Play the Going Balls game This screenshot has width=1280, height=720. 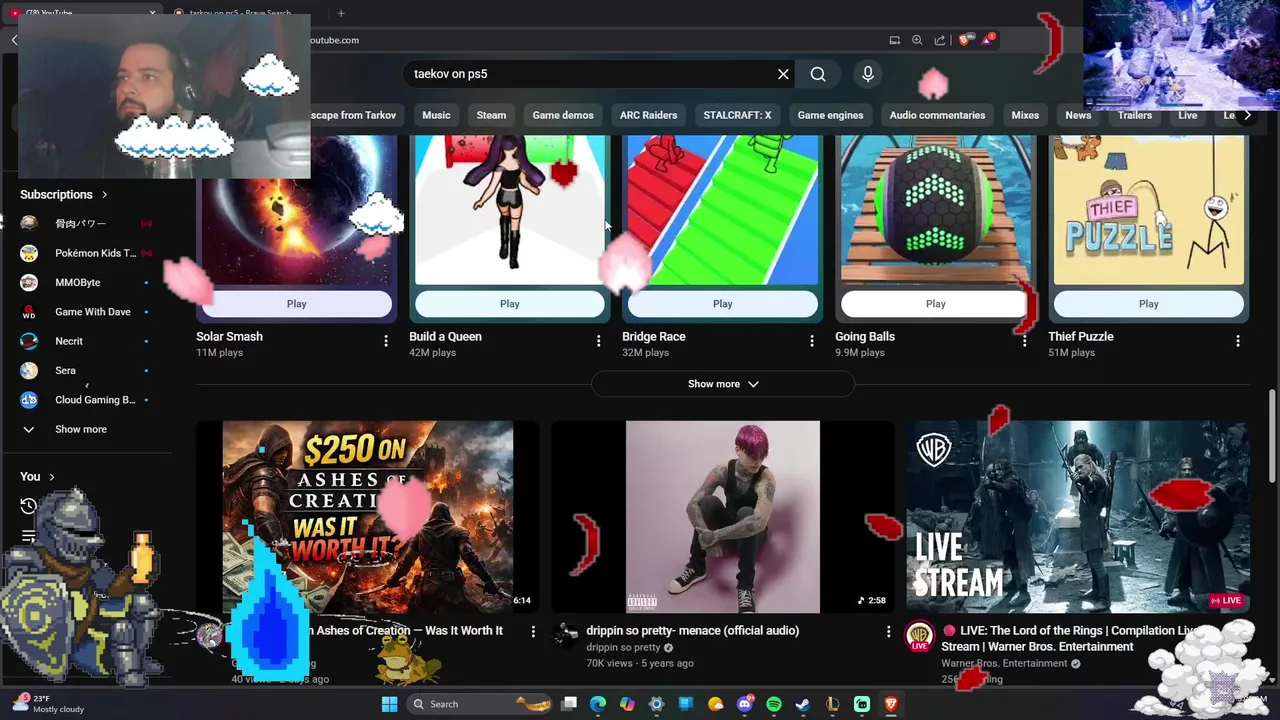[936, 304]
